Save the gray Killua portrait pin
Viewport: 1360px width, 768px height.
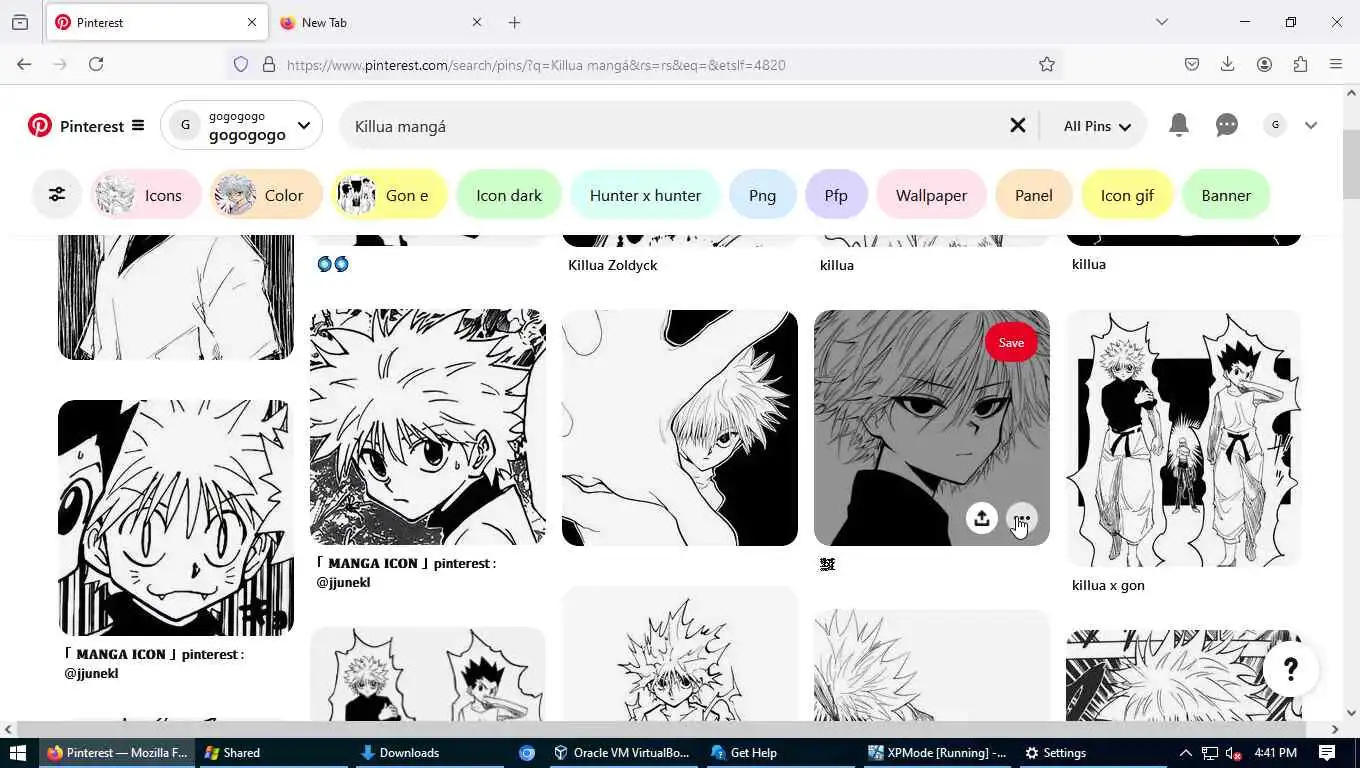point(1011,343)
